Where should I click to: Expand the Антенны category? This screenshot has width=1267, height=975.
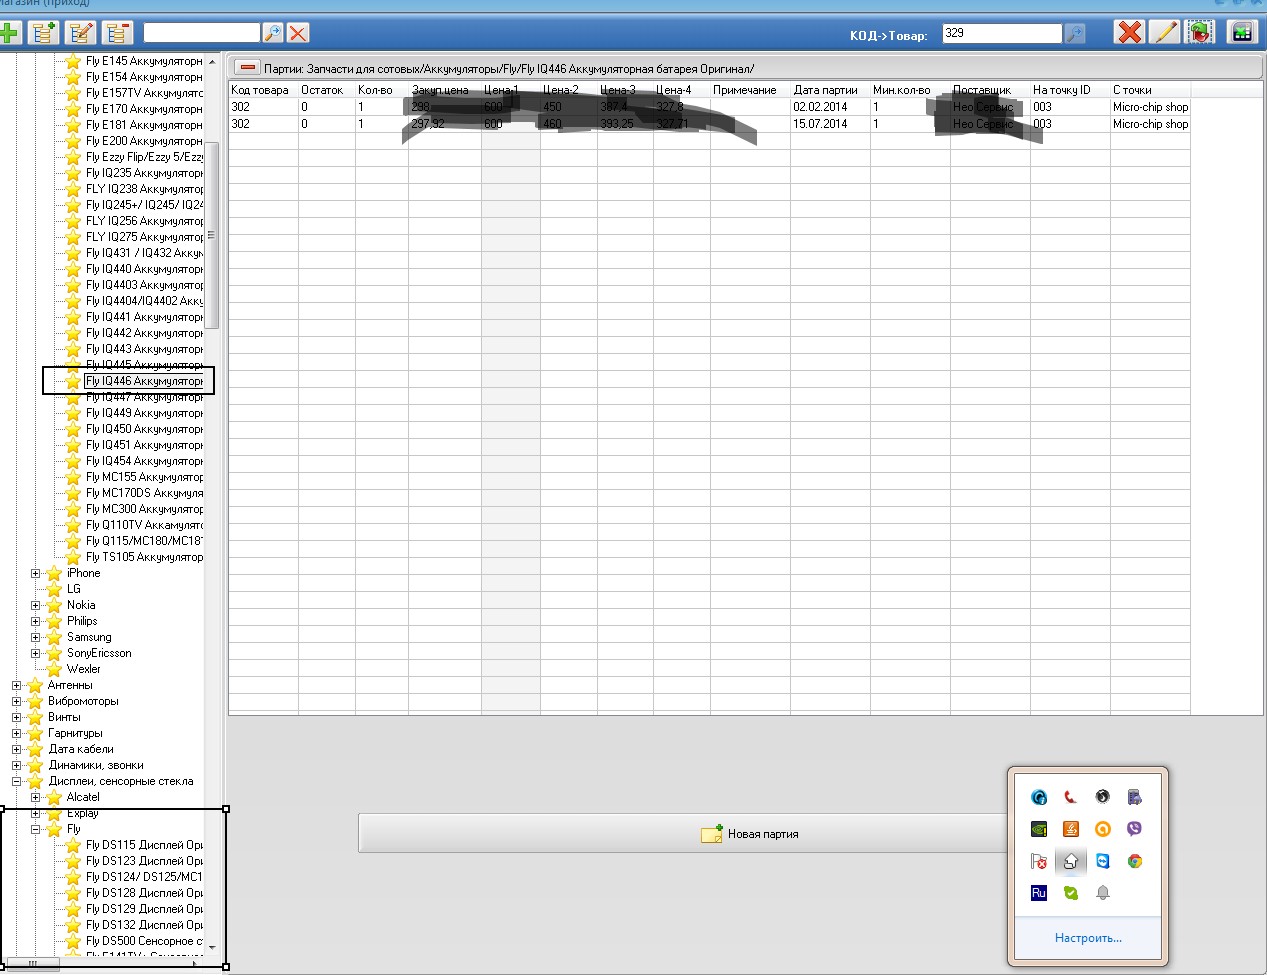pyautogui.click(x=17, y=686)
